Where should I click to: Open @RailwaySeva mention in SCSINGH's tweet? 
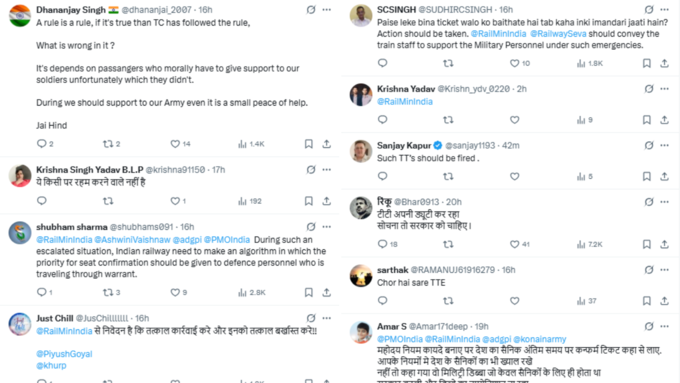tap(558, 34)
